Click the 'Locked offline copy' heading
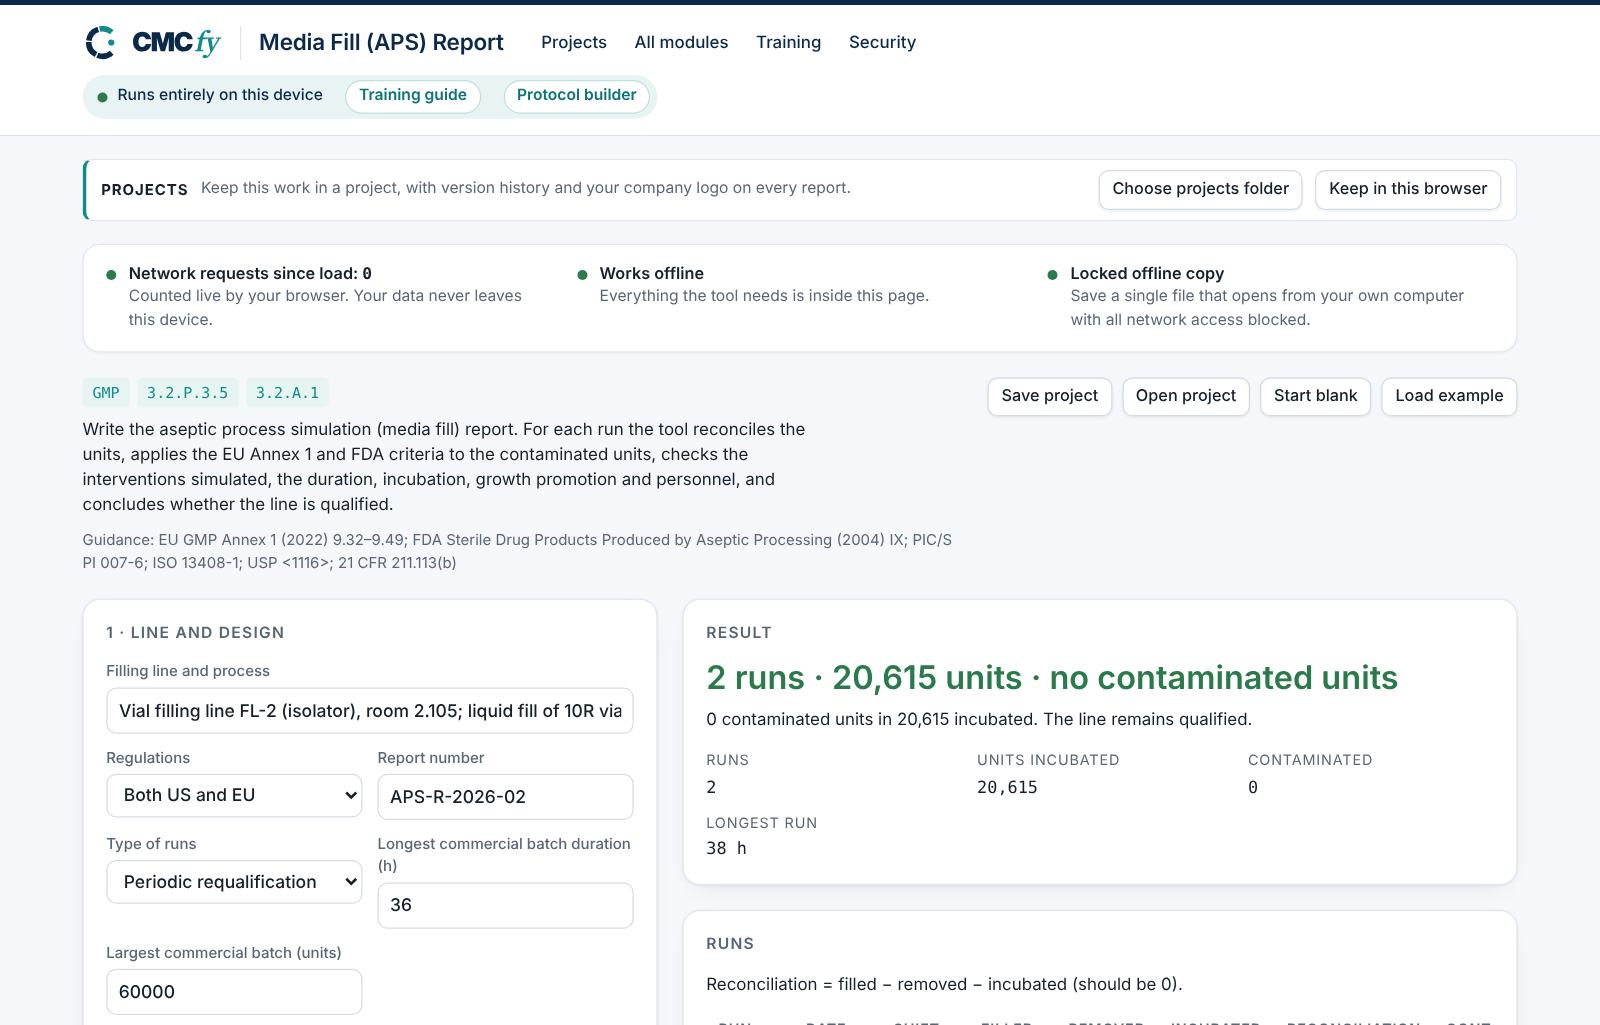Image resolution: width=1600 pixels, height=1025 pixels. point(1147,273)
